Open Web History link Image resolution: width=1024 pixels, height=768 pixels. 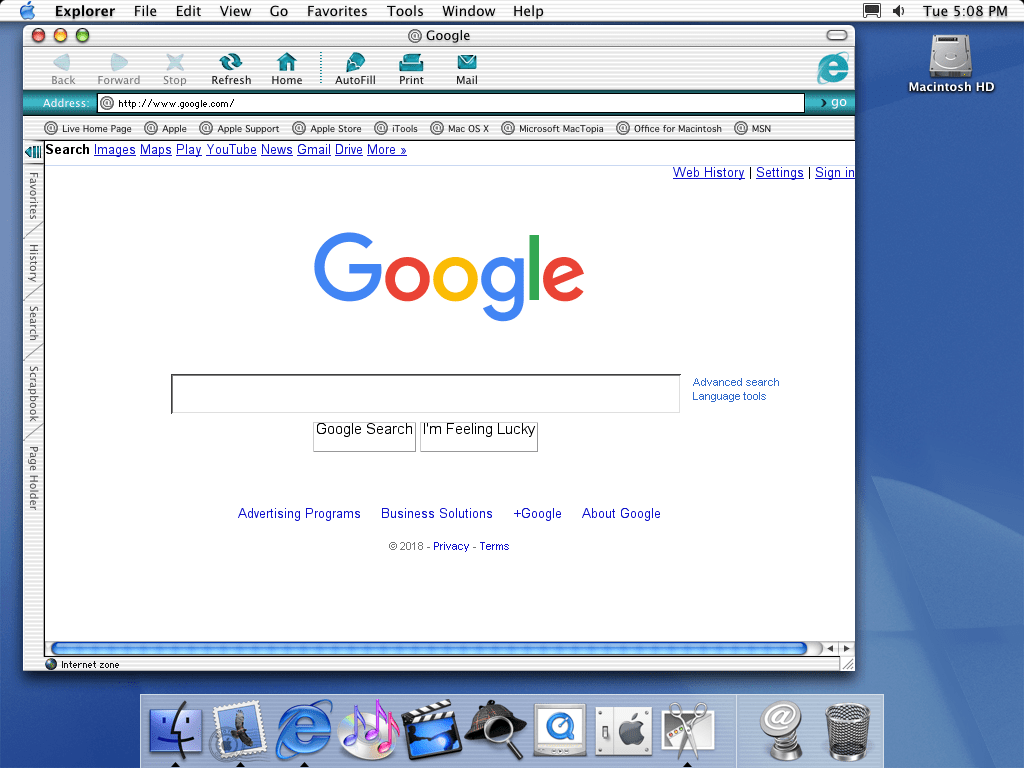pos(709,172)
